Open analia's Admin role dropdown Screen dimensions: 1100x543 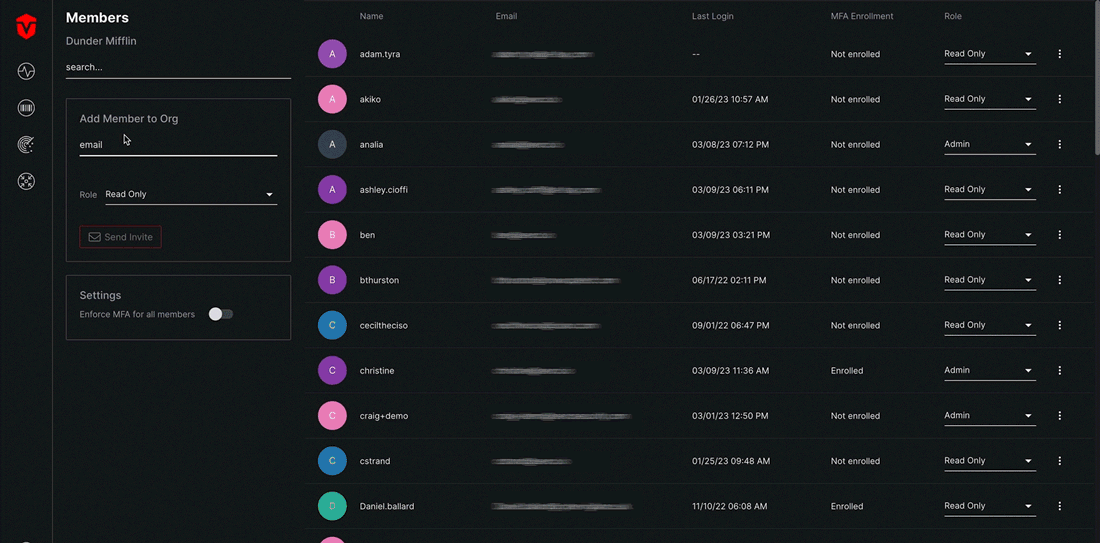coord(990,145)
